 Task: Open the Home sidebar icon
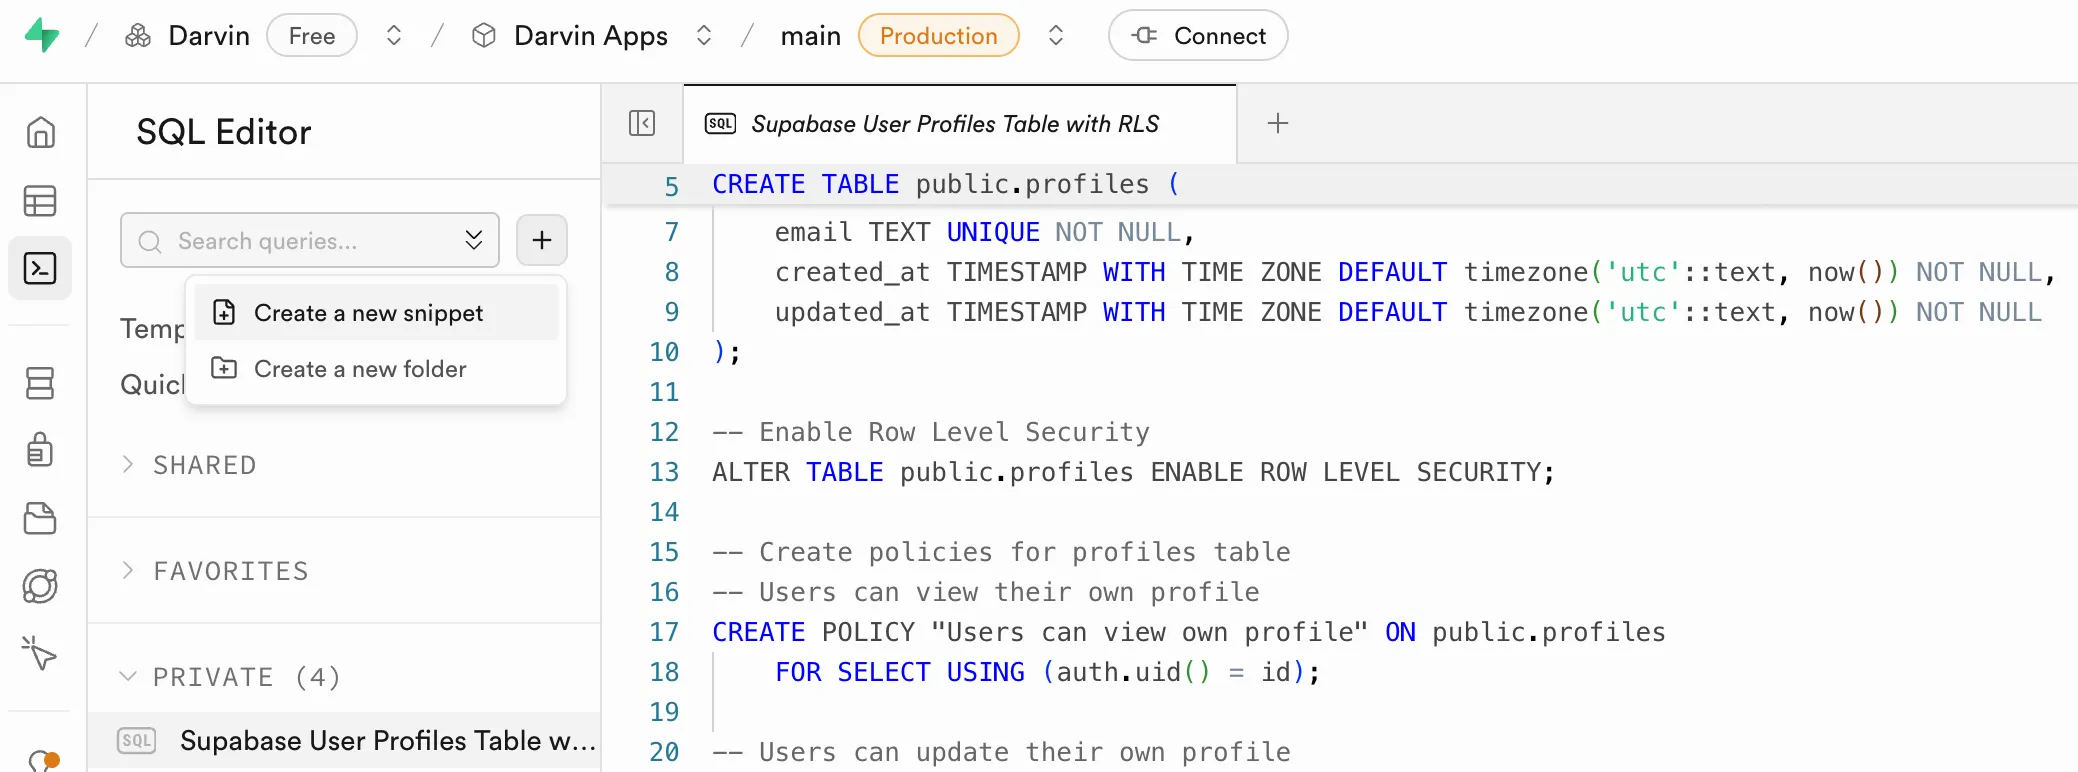click(x=40, y=132)
